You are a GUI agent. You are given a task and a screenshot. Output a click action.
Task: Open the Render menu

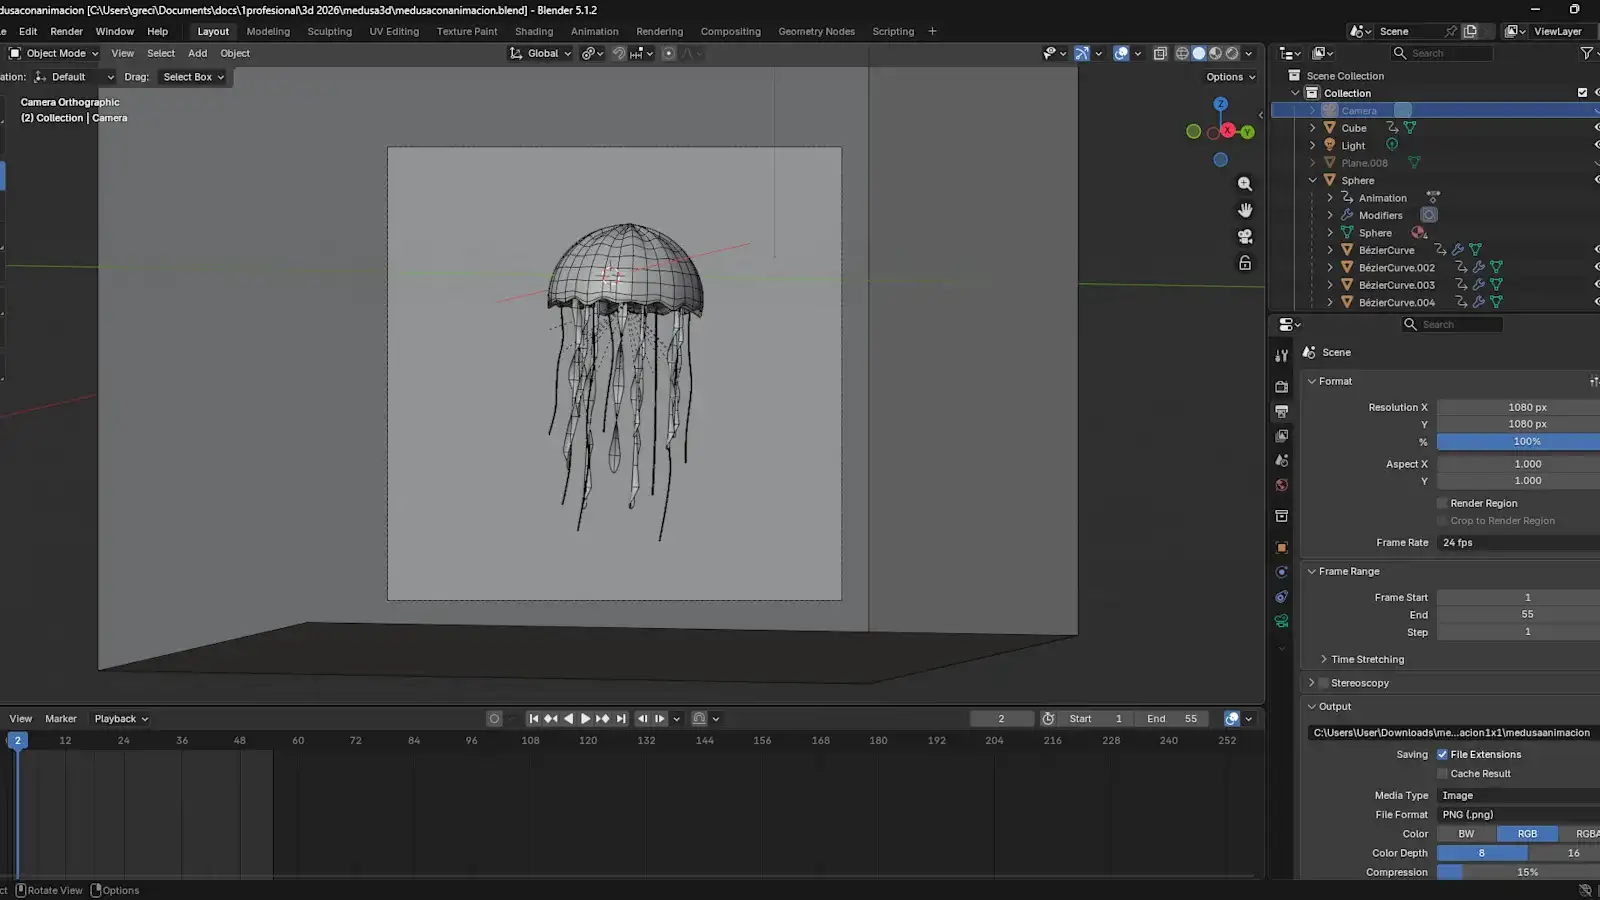tap(66, 32)
